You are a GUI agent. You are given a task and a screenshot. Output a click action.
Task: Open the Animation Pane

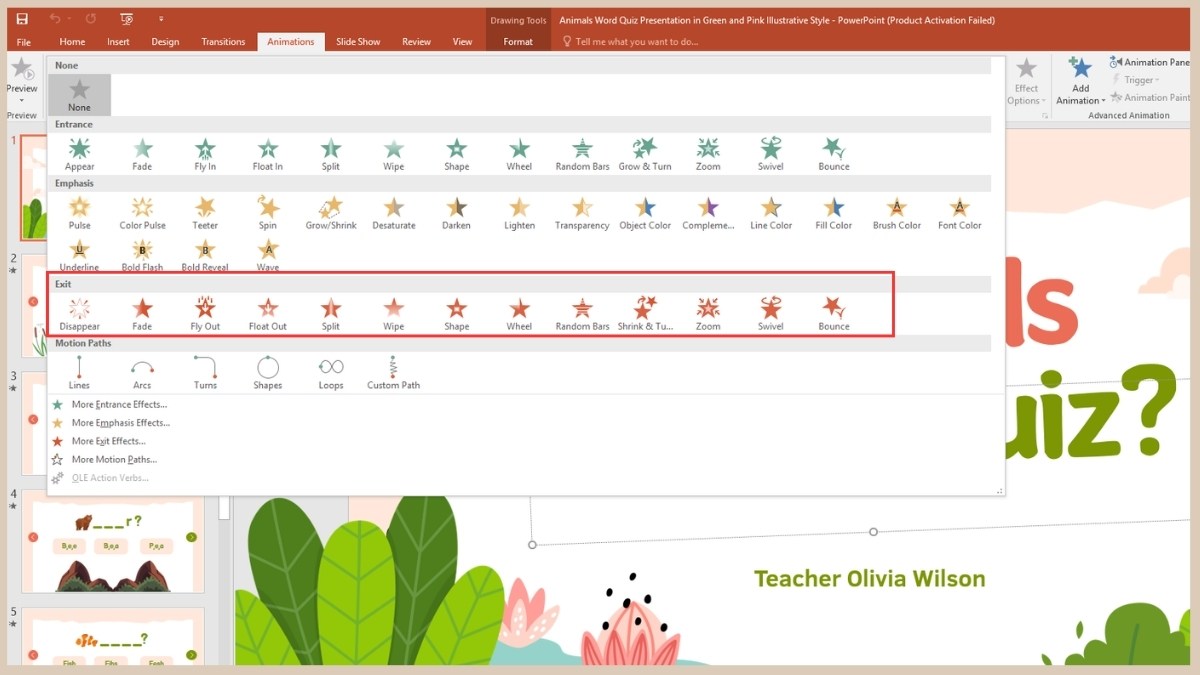pyautogui.click(x=1148, y=62)
